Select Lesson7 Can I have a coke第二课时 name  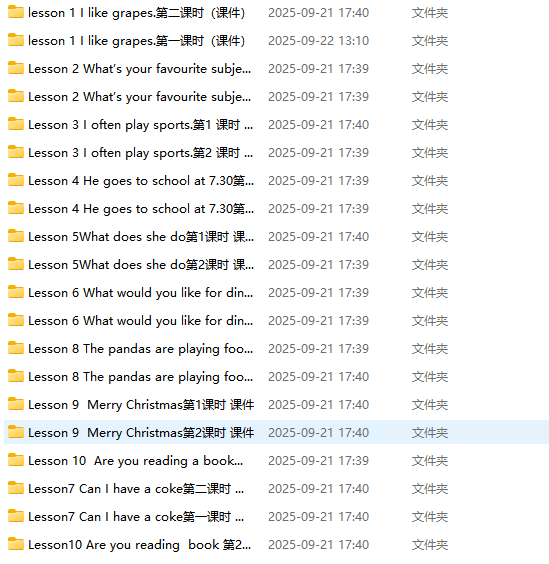pyautogui.click(x=136, y=488)
